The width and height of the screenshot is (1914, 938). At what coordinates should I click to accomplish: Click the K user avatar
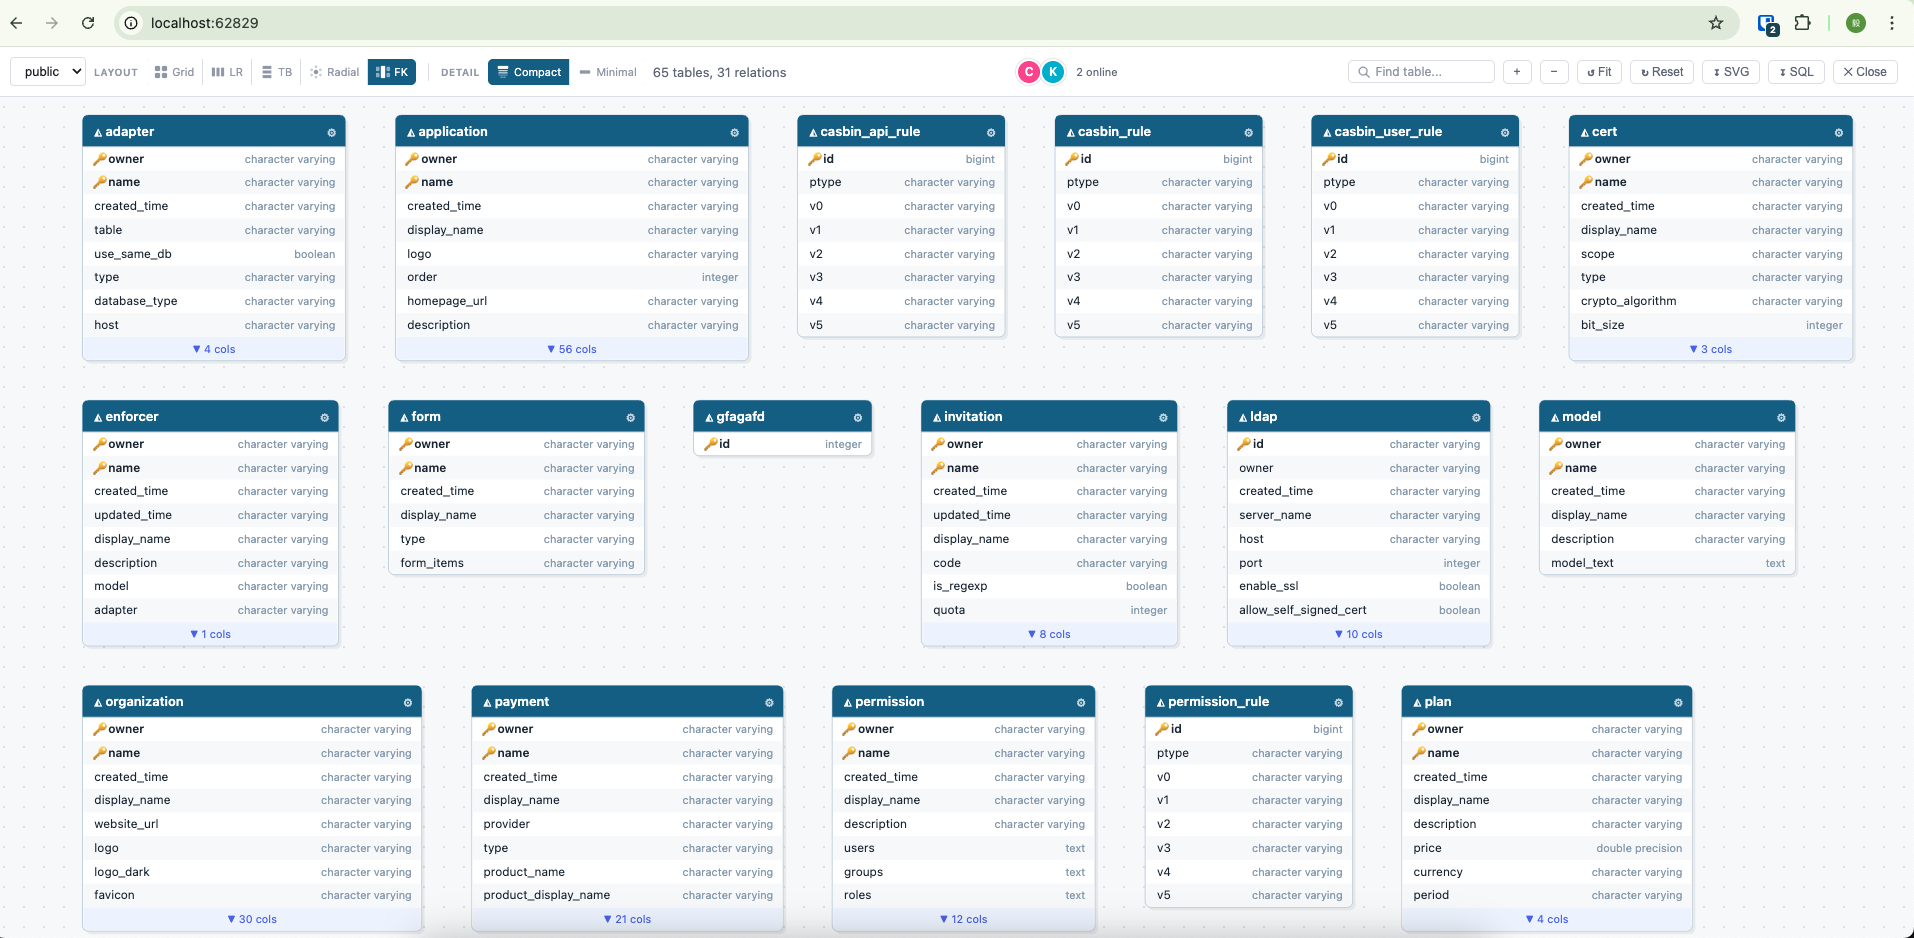tap(1053, 72)
